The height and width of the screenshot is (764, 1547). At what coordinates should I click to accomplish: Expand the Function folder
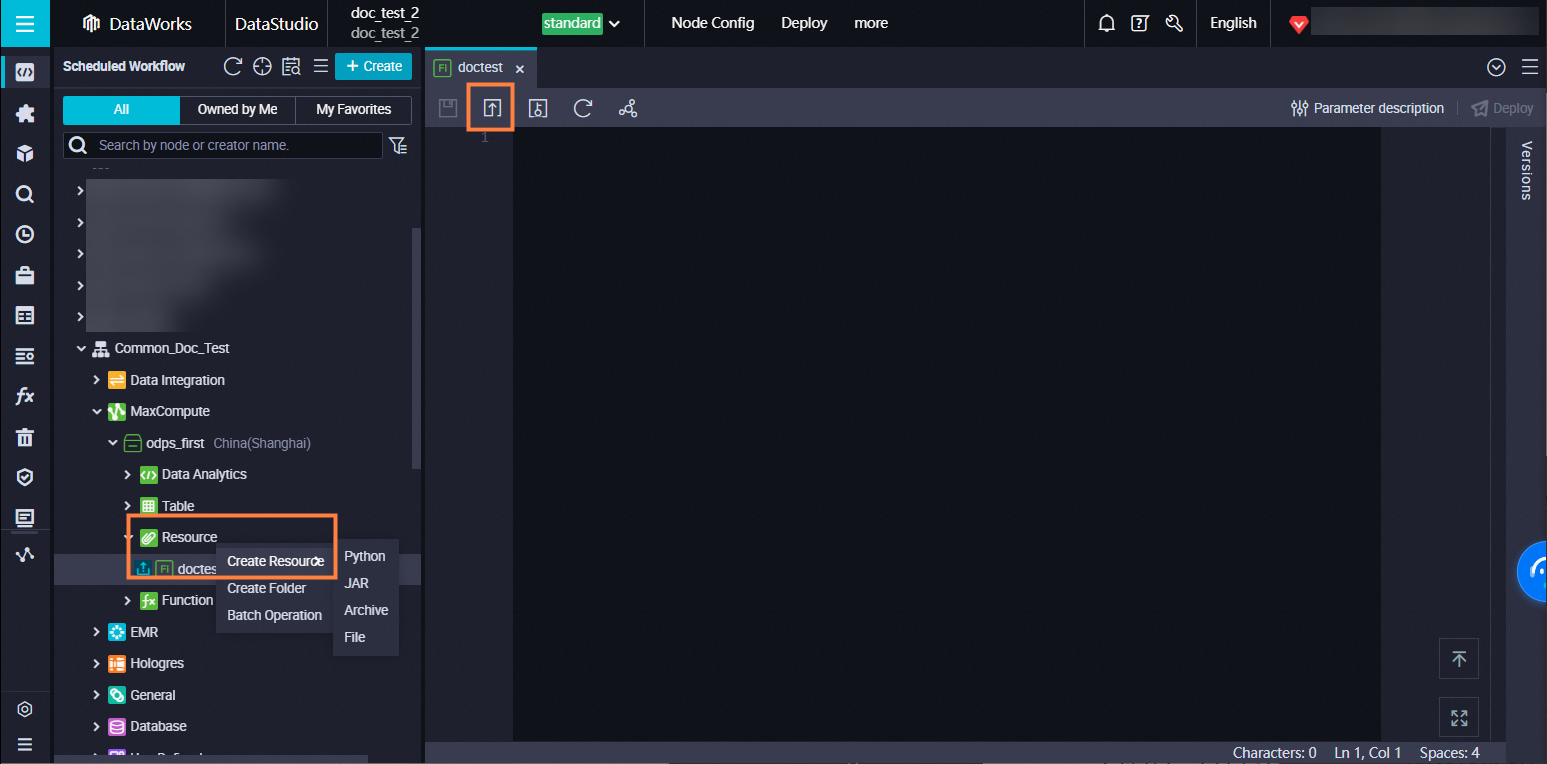click(128, 600)
